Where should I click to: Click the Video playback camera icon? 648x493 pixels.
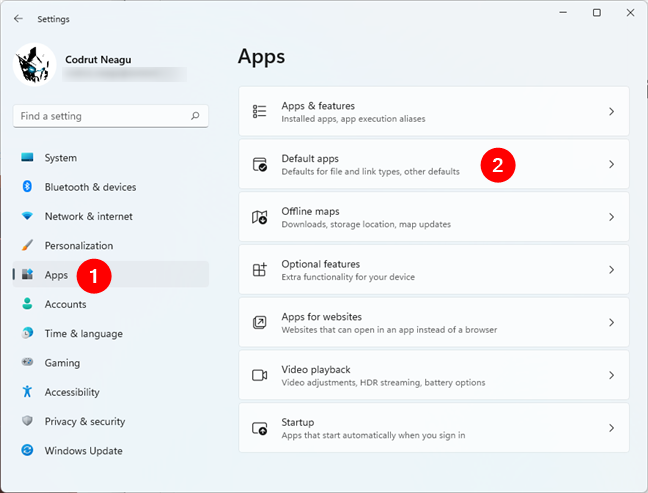(260, 375)
